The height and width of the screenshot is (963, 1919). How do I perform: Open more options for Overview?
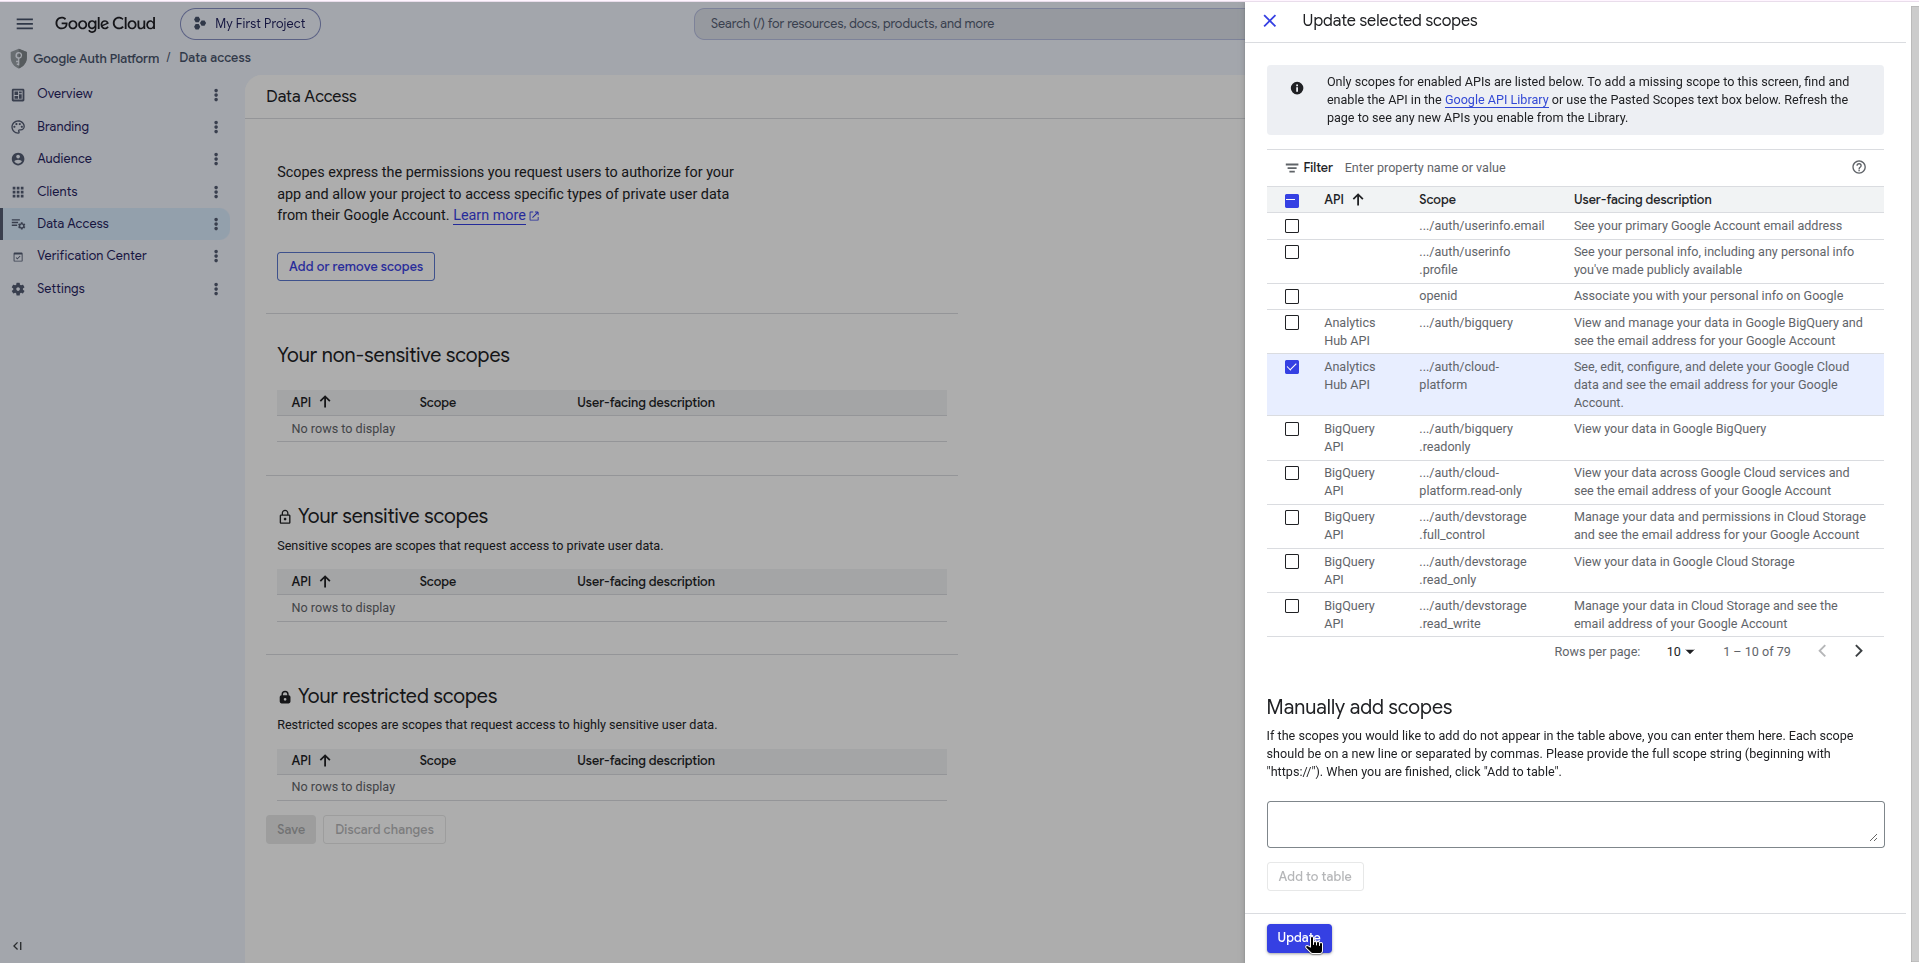pyautogui.click(x=216, y=94)
